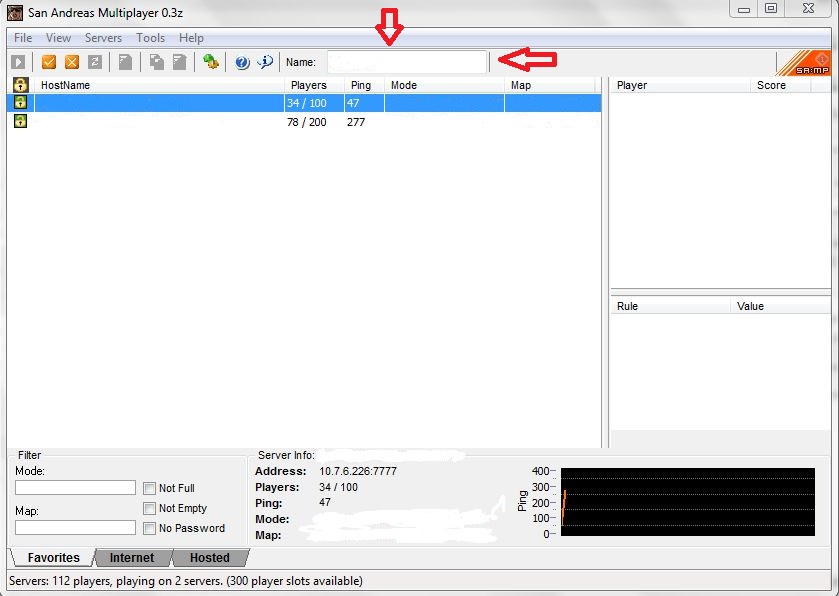Click the Map filter text field

click(x=75, y=528)
